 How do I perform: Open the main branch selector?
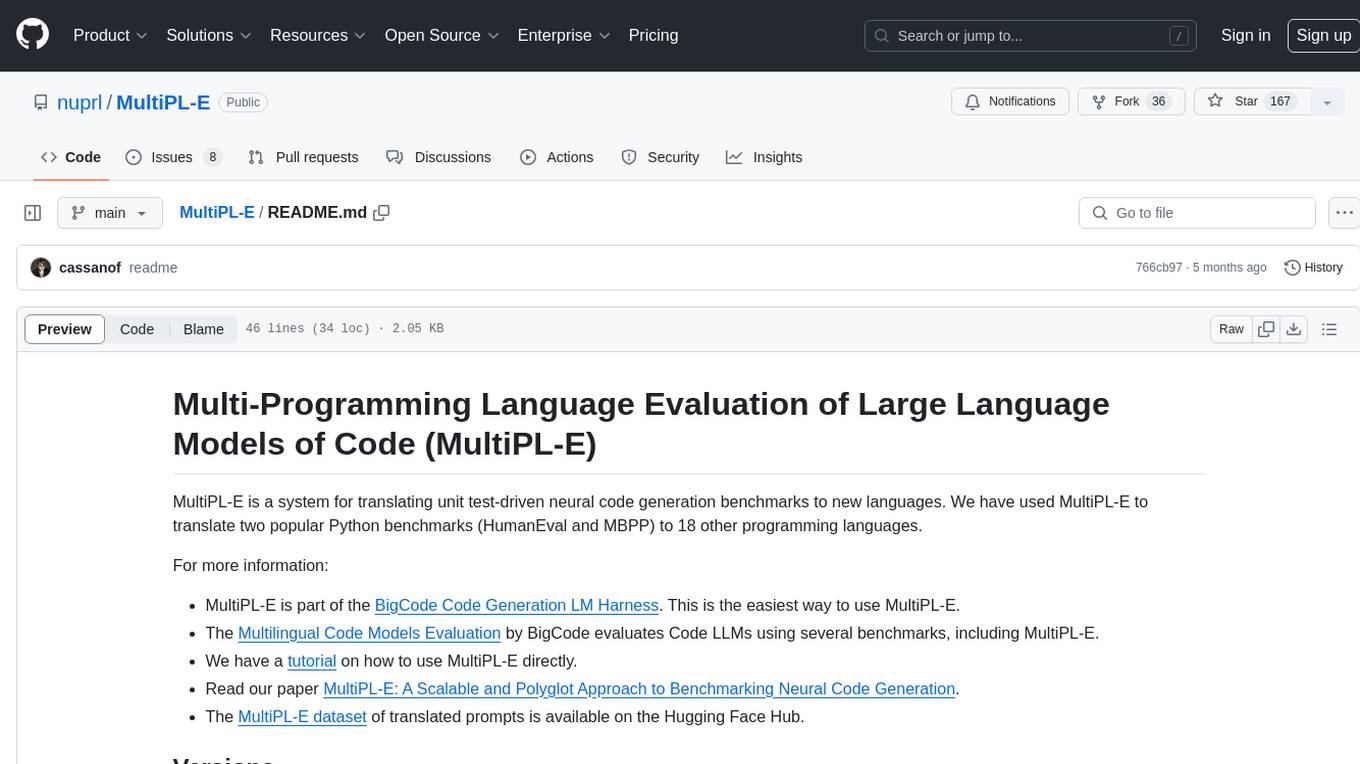coord(110,213)
